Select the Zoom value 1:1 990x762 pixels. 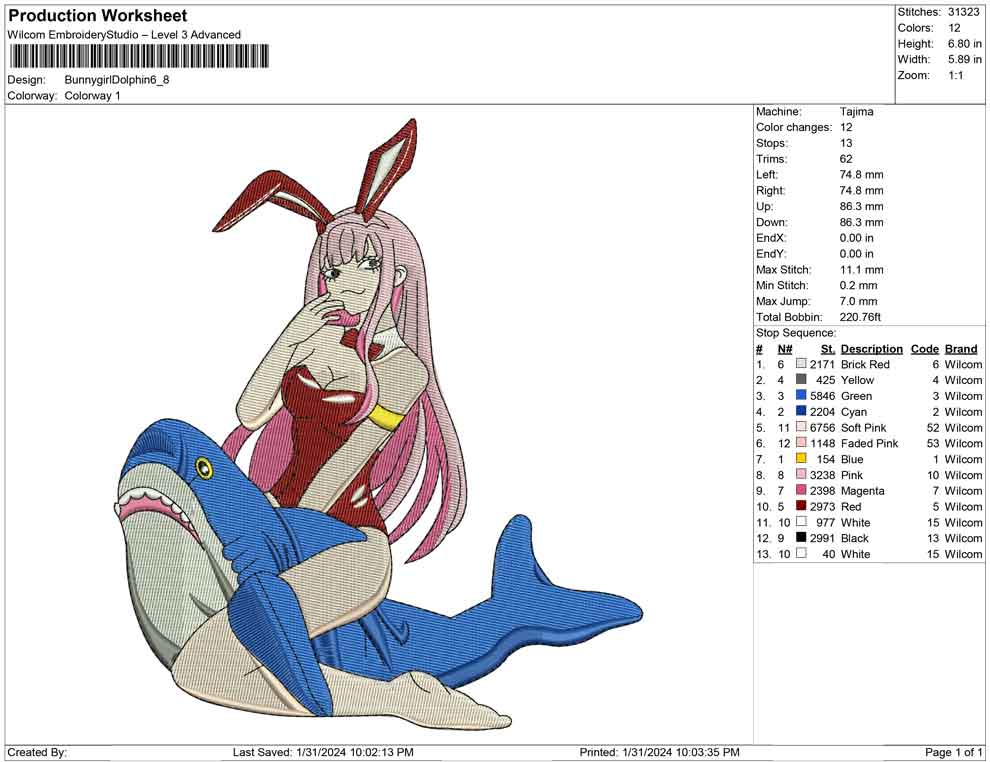[956, 75]
